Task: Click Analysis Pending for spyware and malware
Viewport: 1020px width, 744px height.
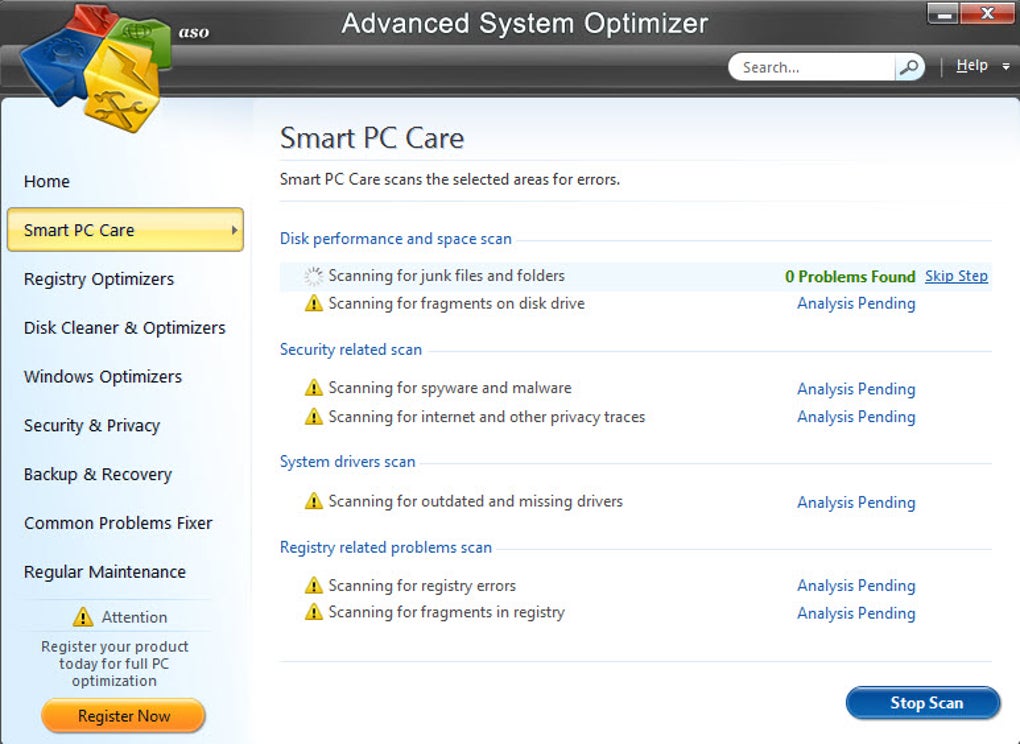Action: pyautogui.click(x=856, y=389)
